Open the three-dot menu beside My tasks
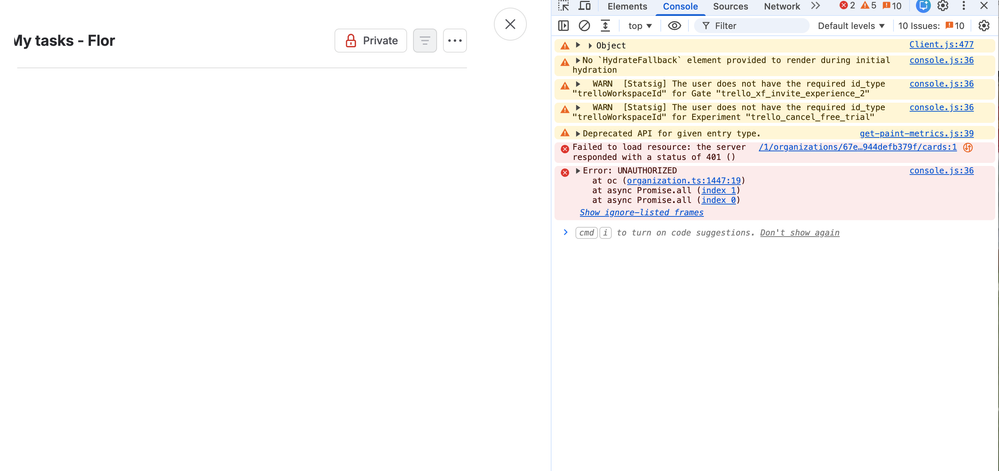 (455, 41)
